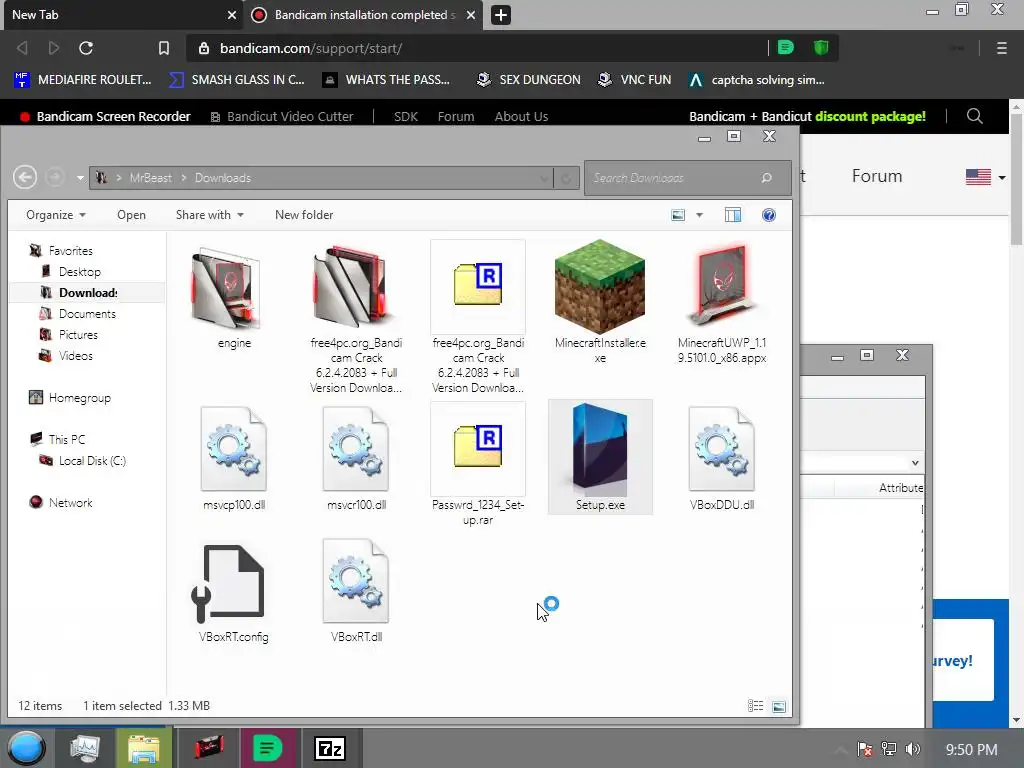Bookmark the current page icon
1024x768 pixels.
(x=164, y=48)
